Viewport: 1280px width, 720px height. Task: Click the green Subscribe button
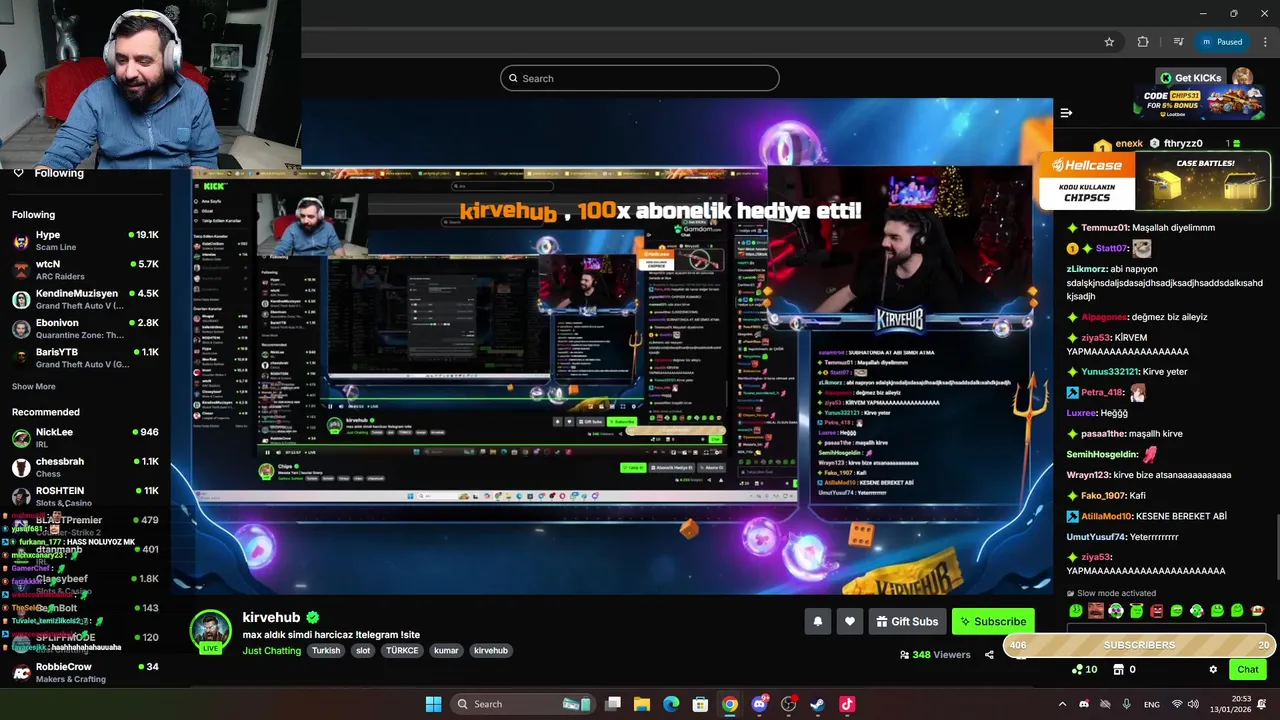[993, 621]
